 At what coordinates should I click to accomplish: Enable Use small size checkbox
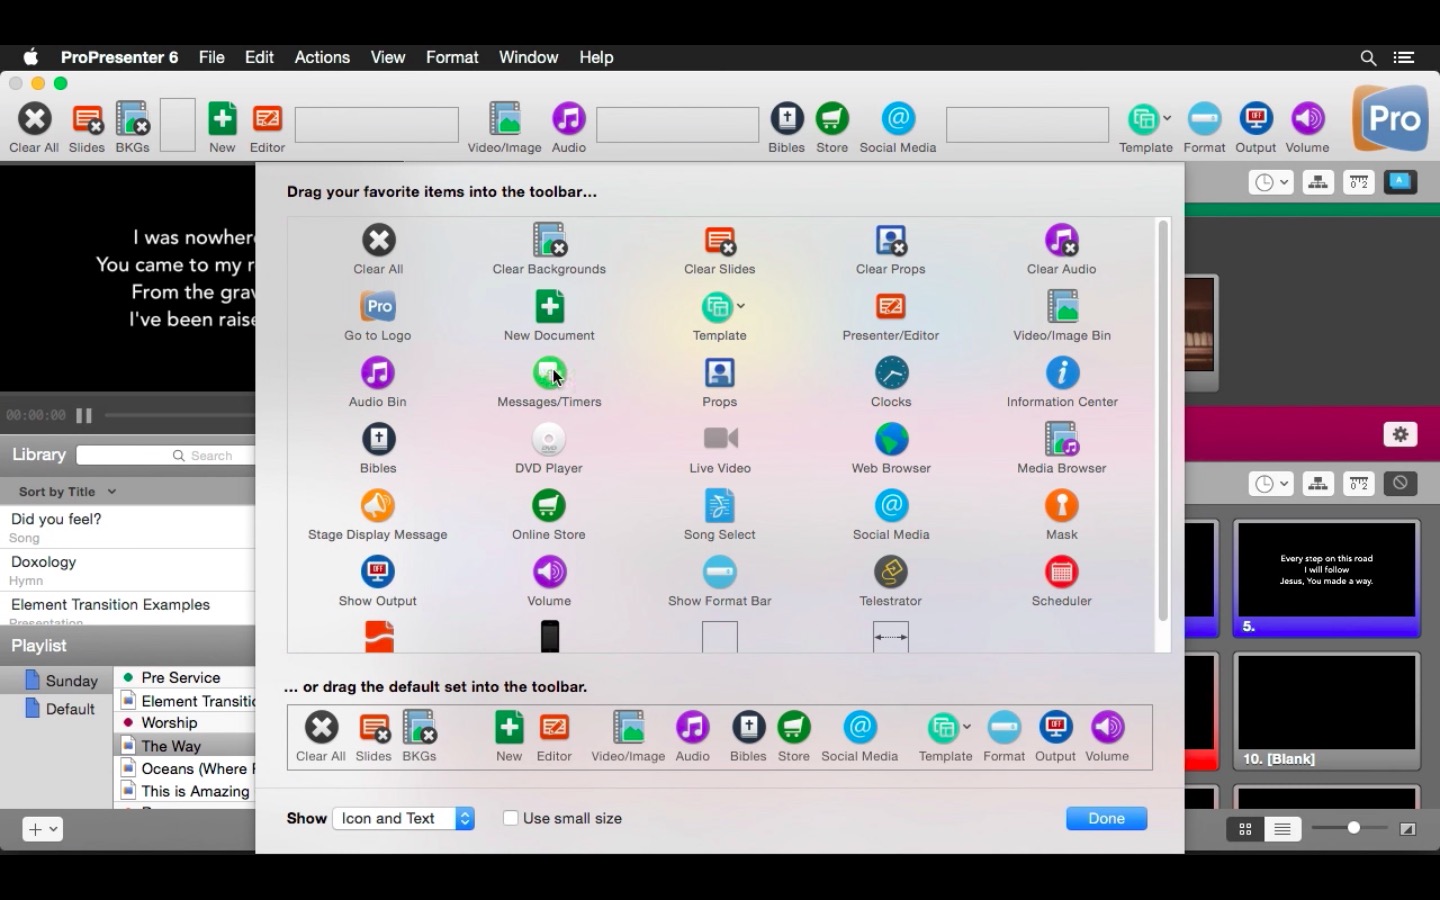[x=511, y=818]
